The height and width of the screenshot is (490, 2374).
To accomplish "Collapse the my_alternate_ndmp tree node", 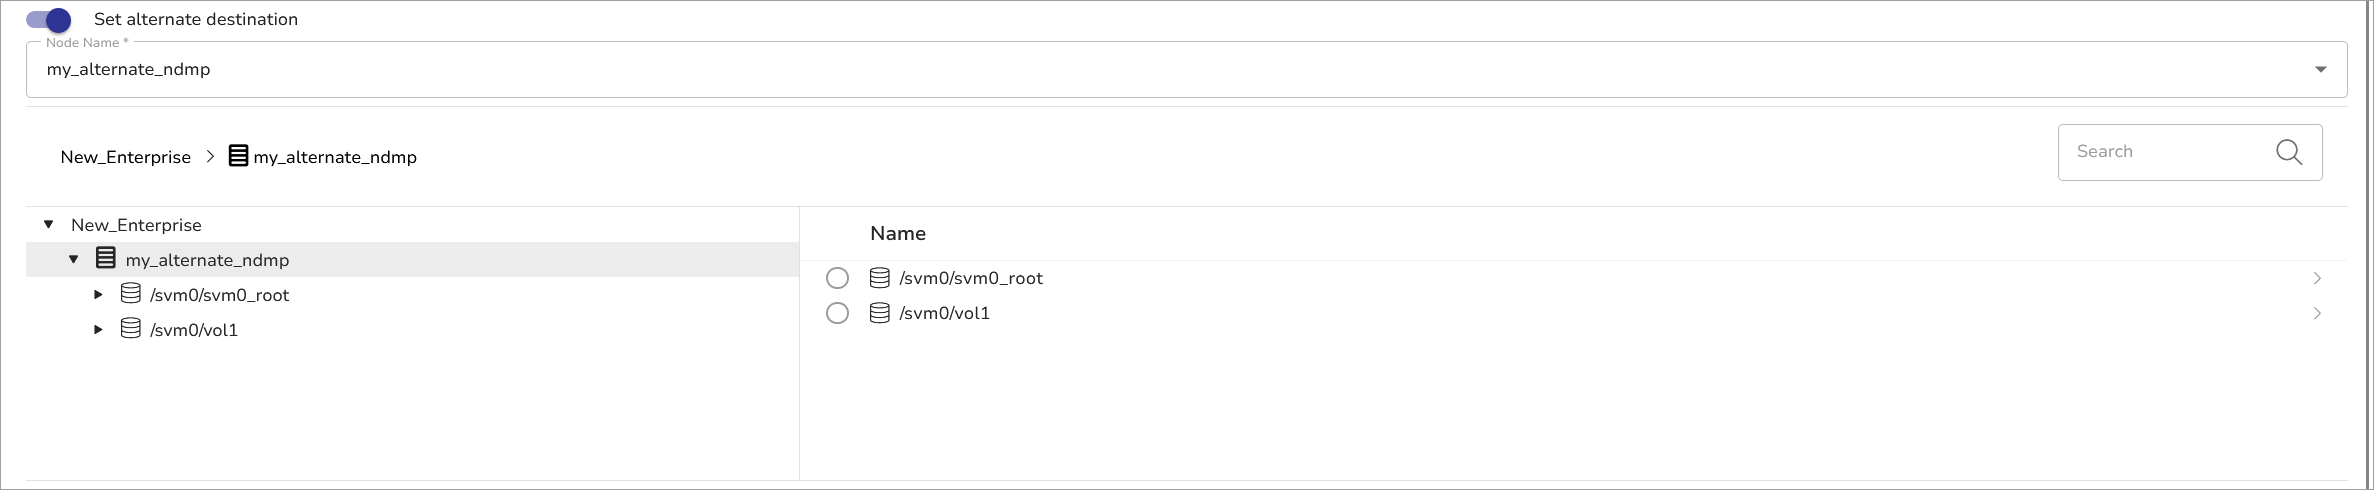I will [73, 260].
